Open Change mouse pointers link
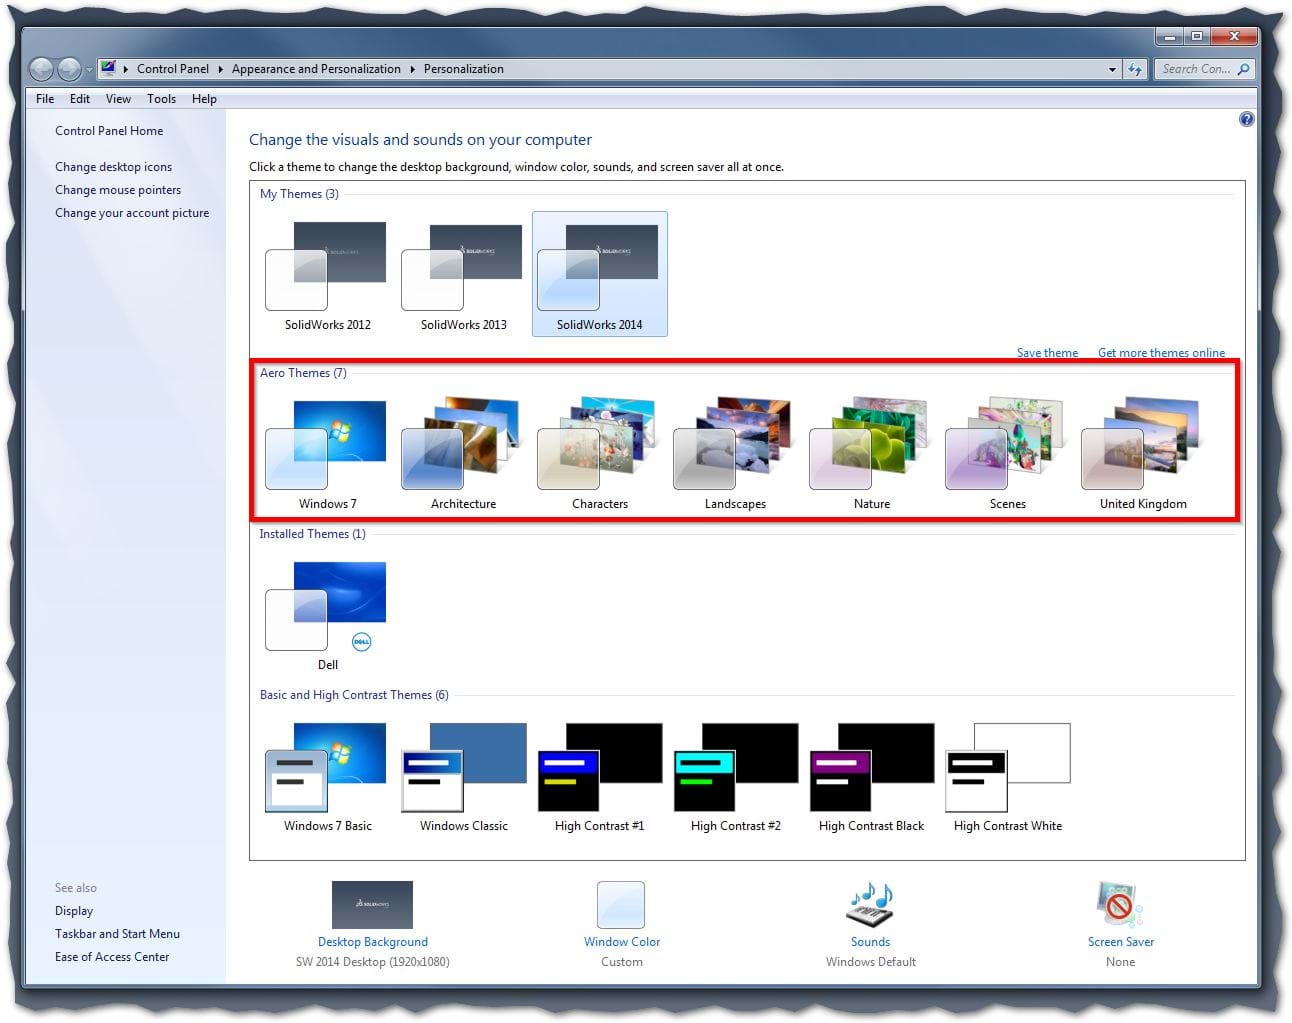1292x1023 pixels. coord(118,190)
